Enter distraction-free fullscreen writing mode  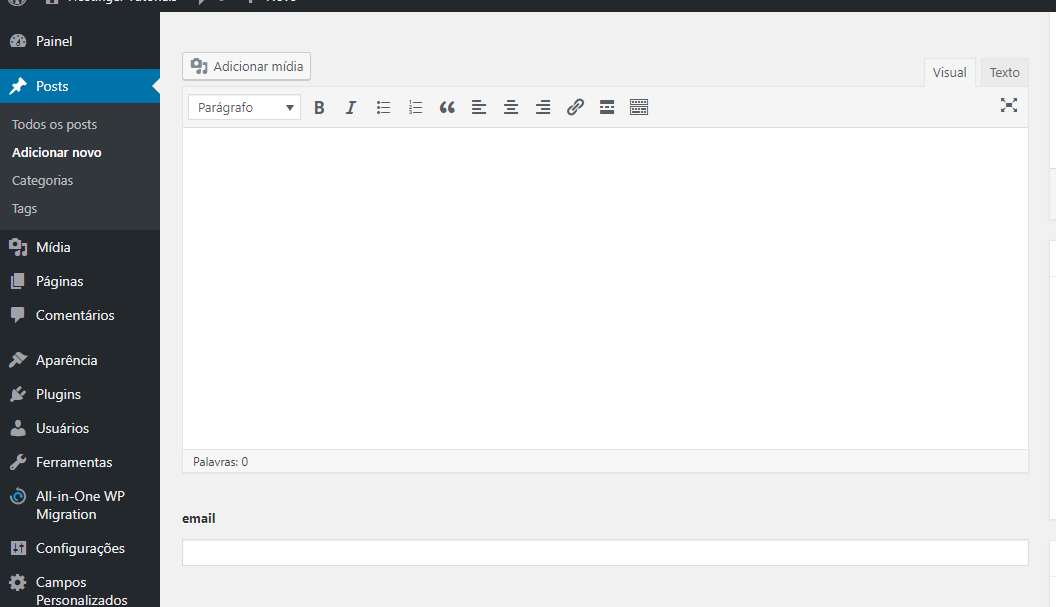point(1009,105)
